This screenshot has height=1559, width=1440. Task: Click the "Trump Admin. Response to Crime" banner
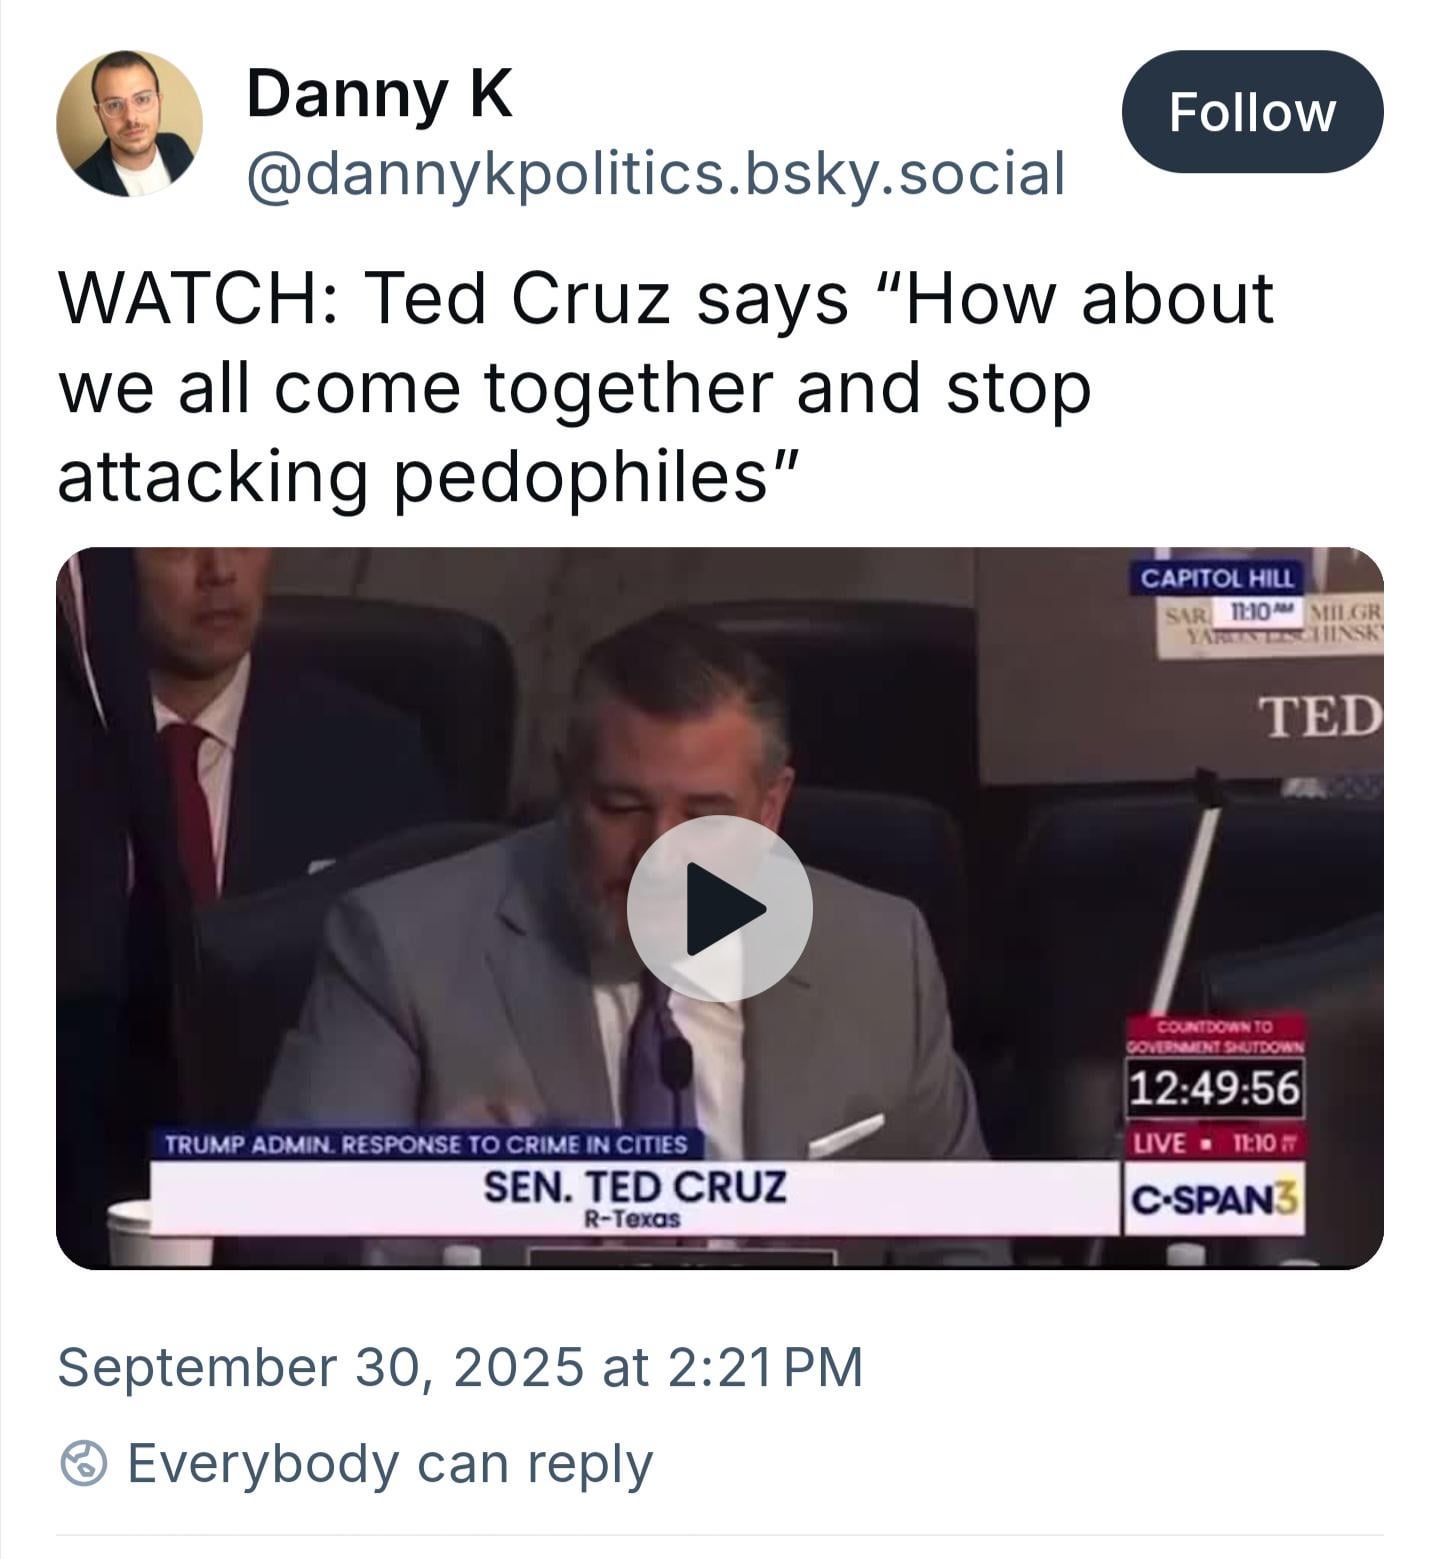(x=426, y=1145)
